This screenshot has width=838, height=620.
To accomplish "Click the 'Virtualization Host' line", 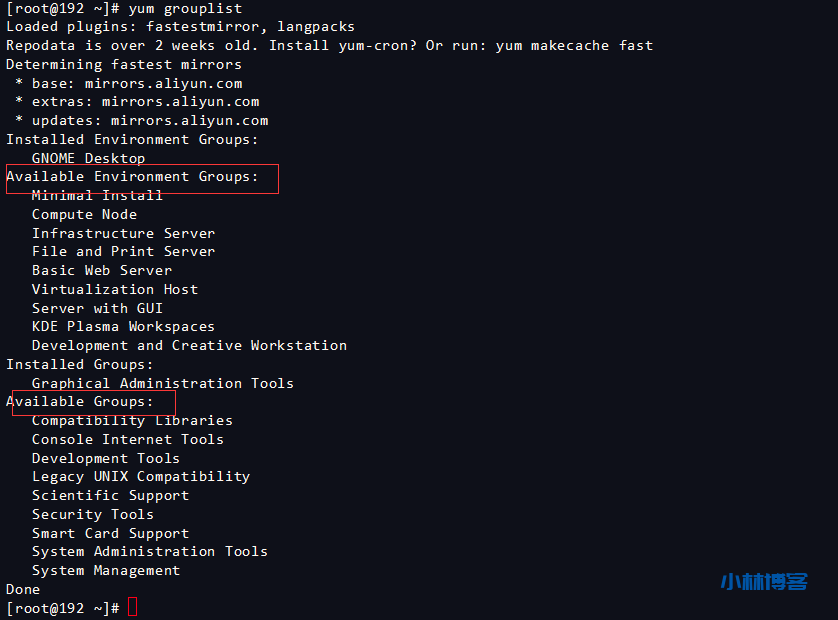I will (x=115, y=289).
